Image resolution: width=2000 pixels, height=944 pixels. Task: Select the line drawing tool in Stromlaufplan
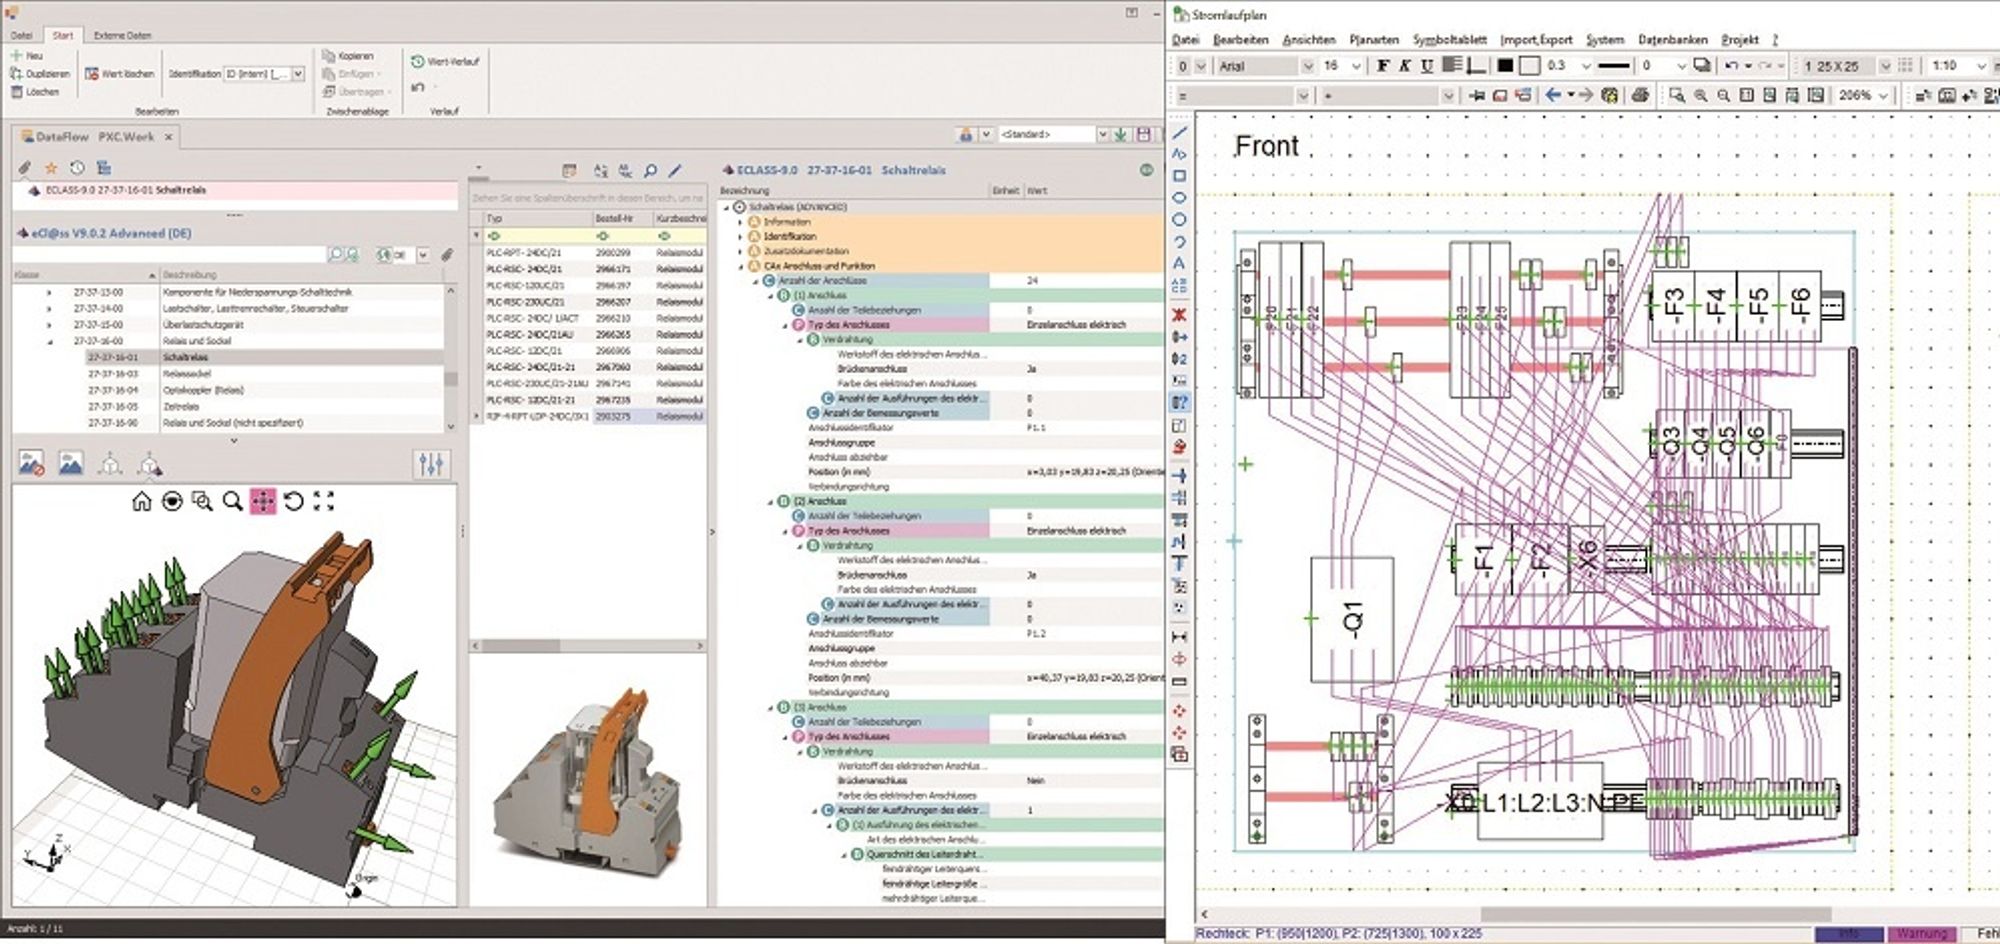click(1180, 132)
